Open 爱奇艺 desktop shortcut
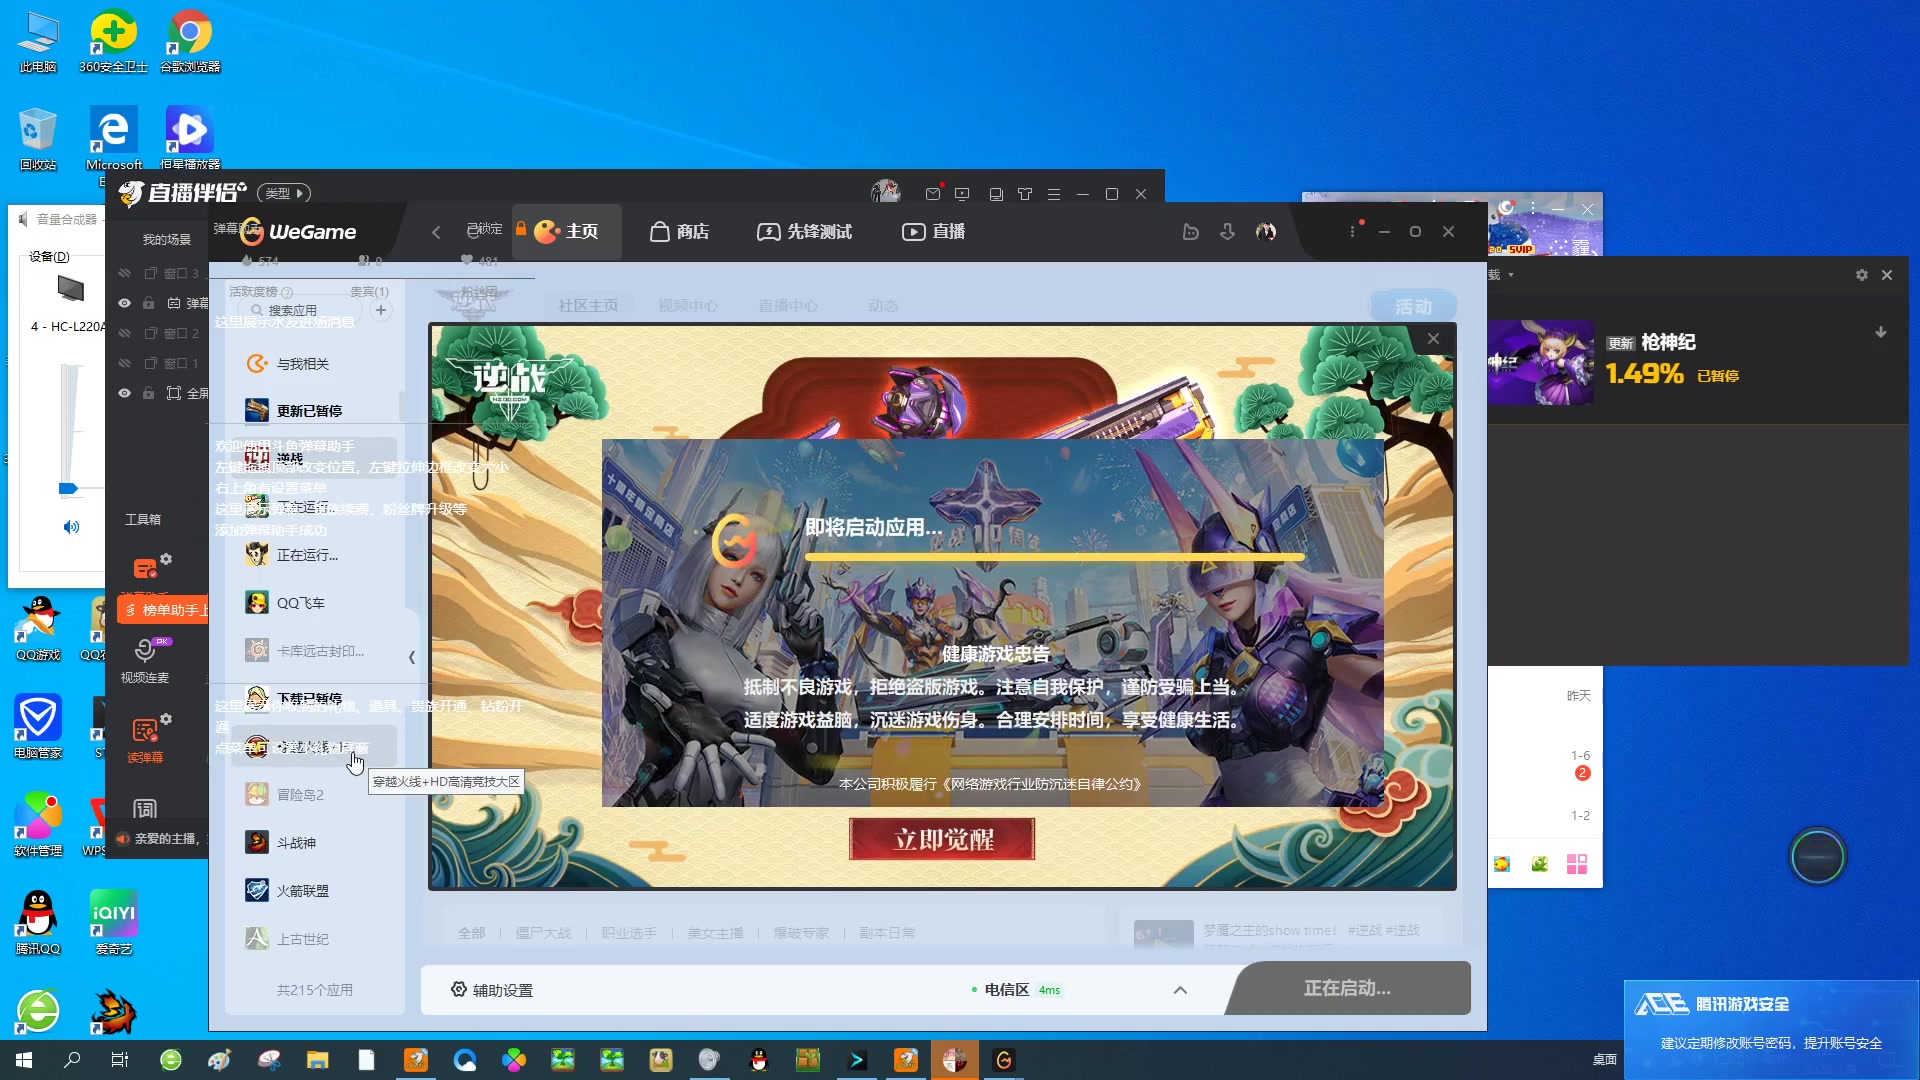 tap(113, 922)
